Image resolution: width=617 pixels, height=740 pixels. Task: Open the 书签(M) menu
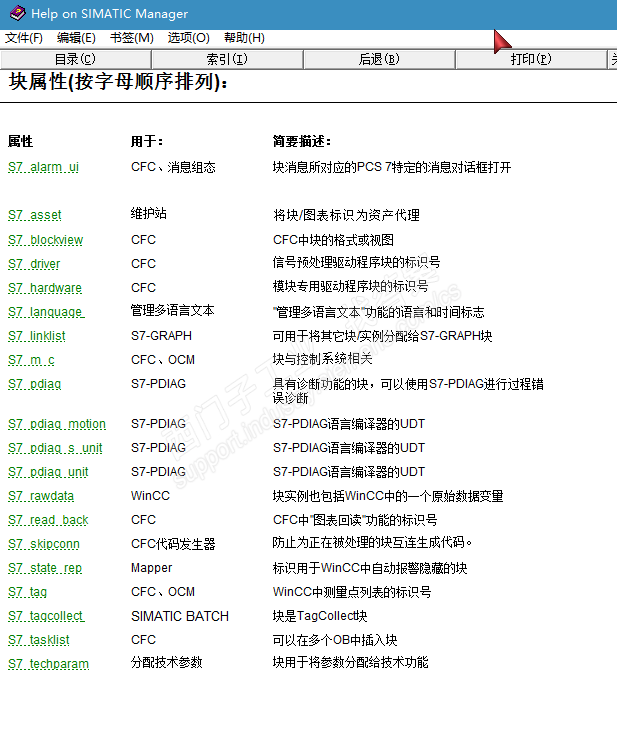[132, 38]
